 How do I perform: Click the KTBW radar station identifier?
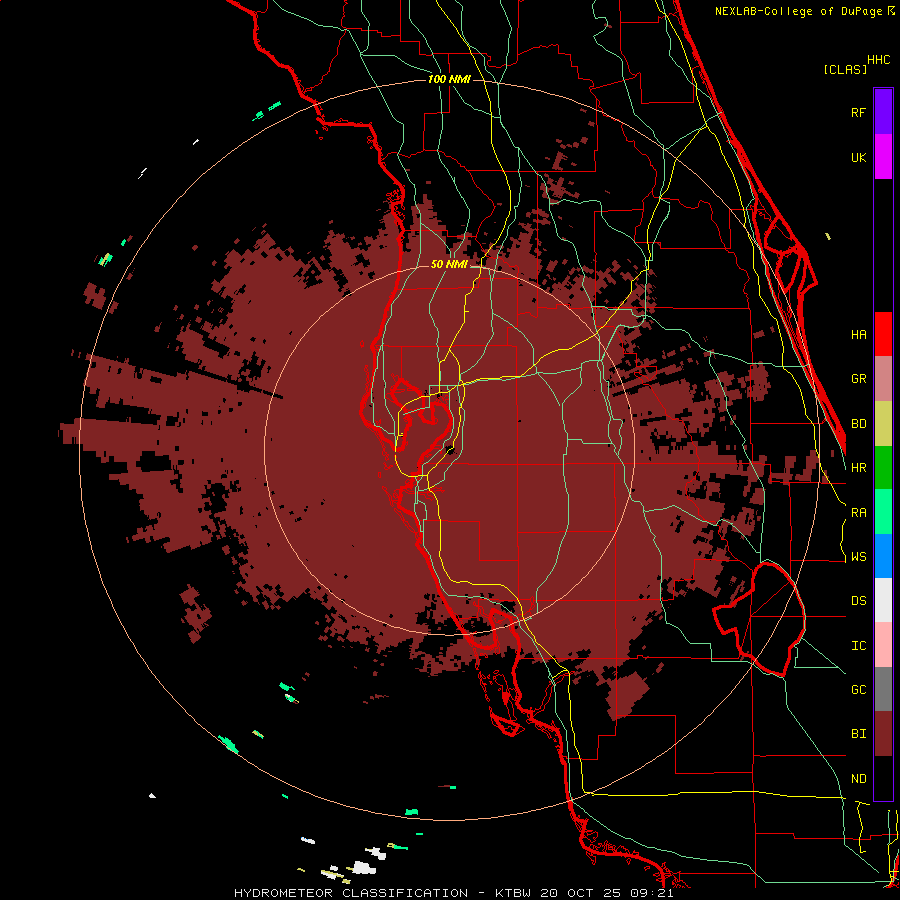pyautogui.click(x=513, y=893)
